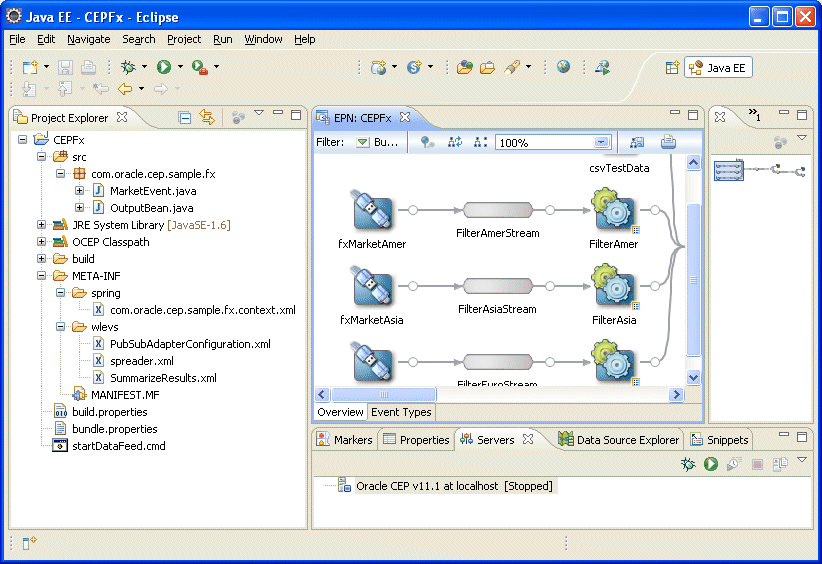Screen dimensions: 822x564
Task: Click the EPN horizontal scrollbar thumb
Action: click(384, 394)
